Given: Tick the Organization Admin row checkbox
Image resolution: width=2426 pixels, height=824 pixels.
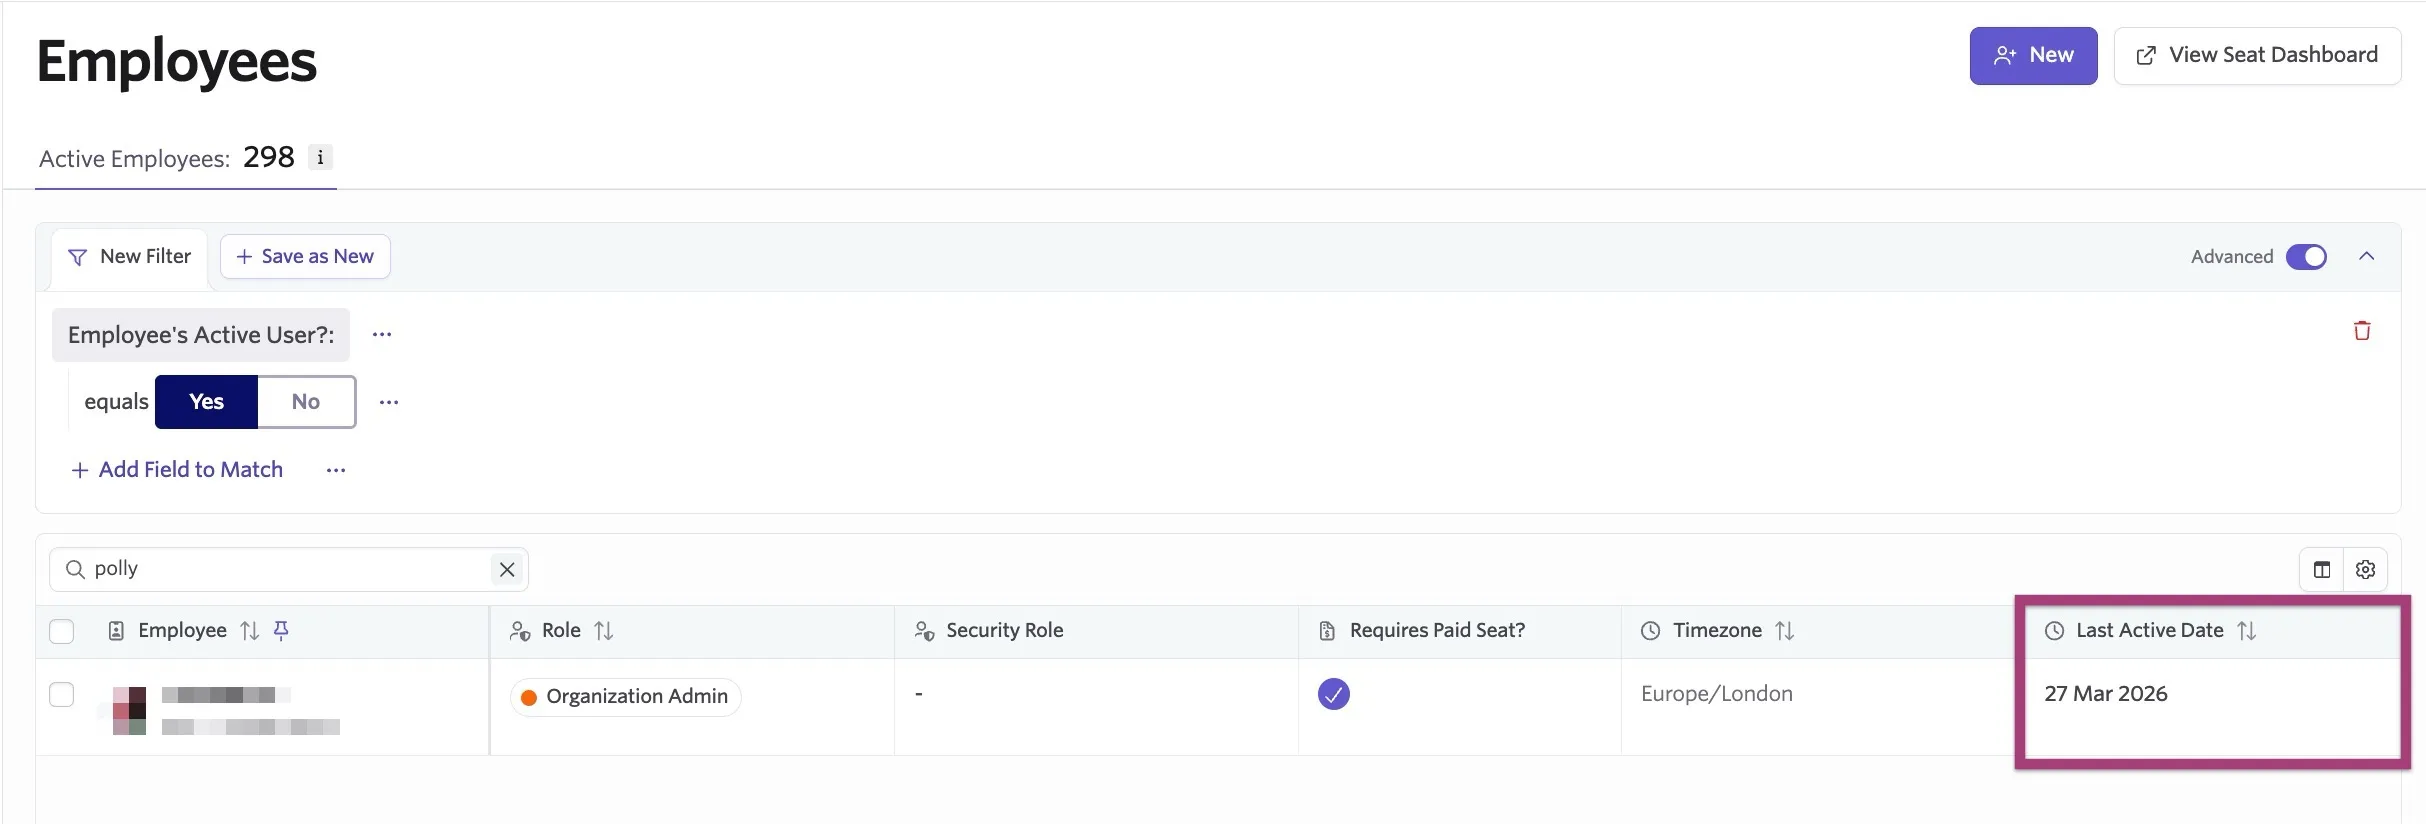Looking at the screenshot, I should pos(62,694).
